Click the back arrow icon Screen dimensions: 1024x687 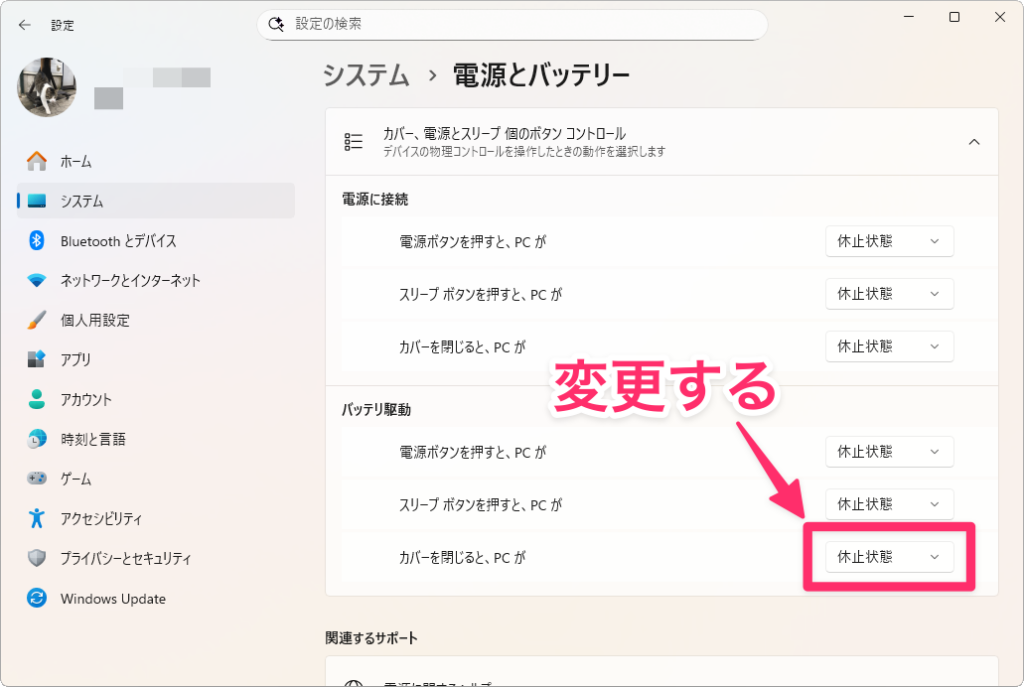pos(25,25)
